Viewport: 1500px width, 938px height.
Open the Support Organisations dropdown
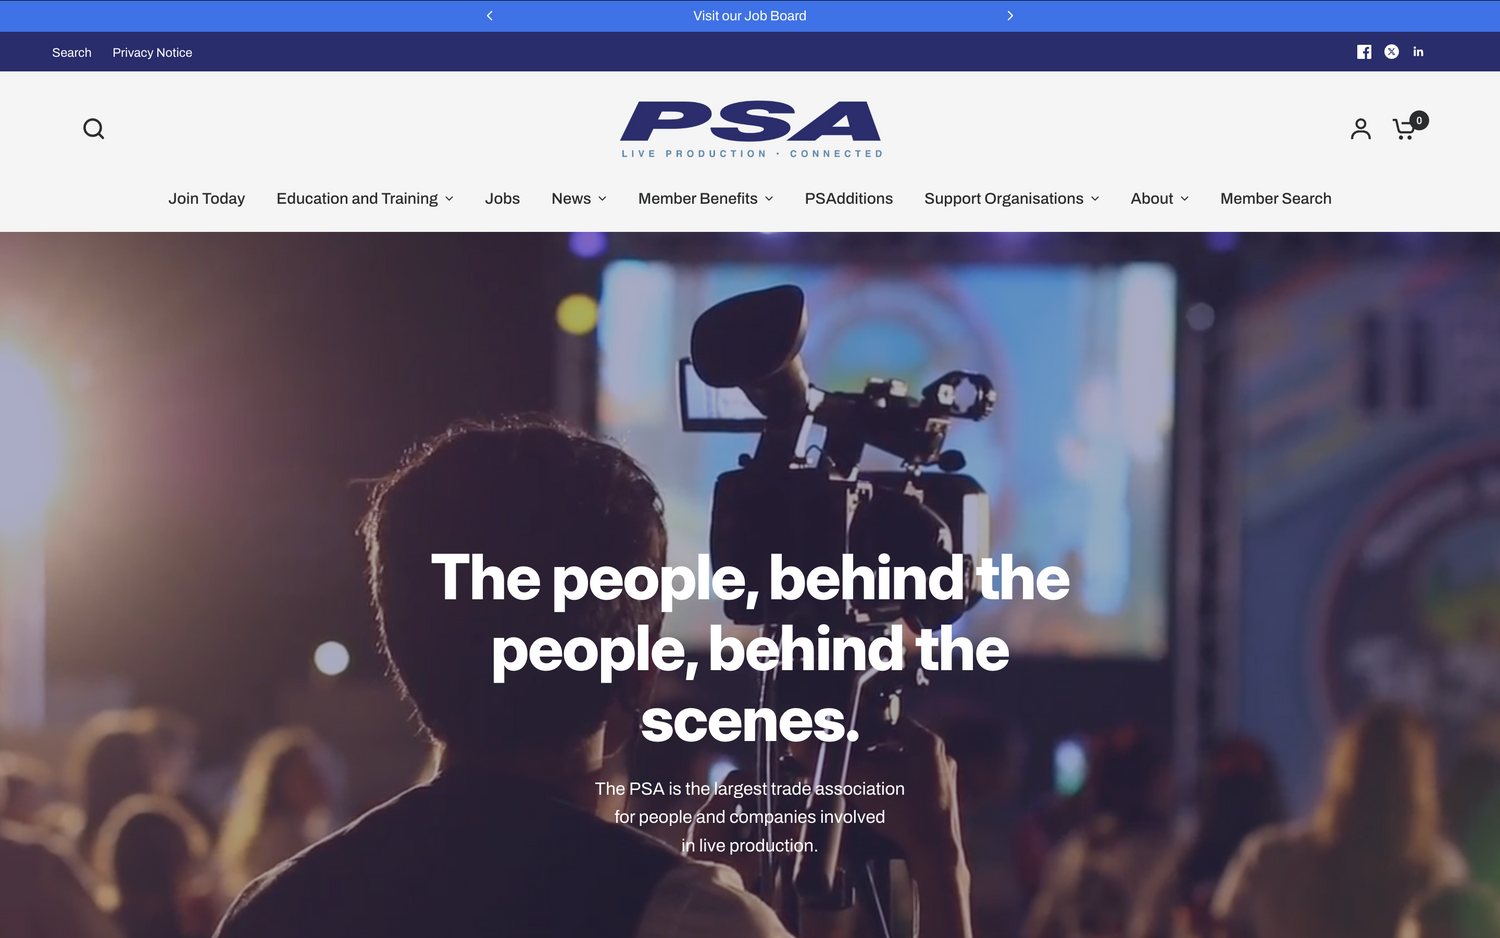tap(1012, 199)
